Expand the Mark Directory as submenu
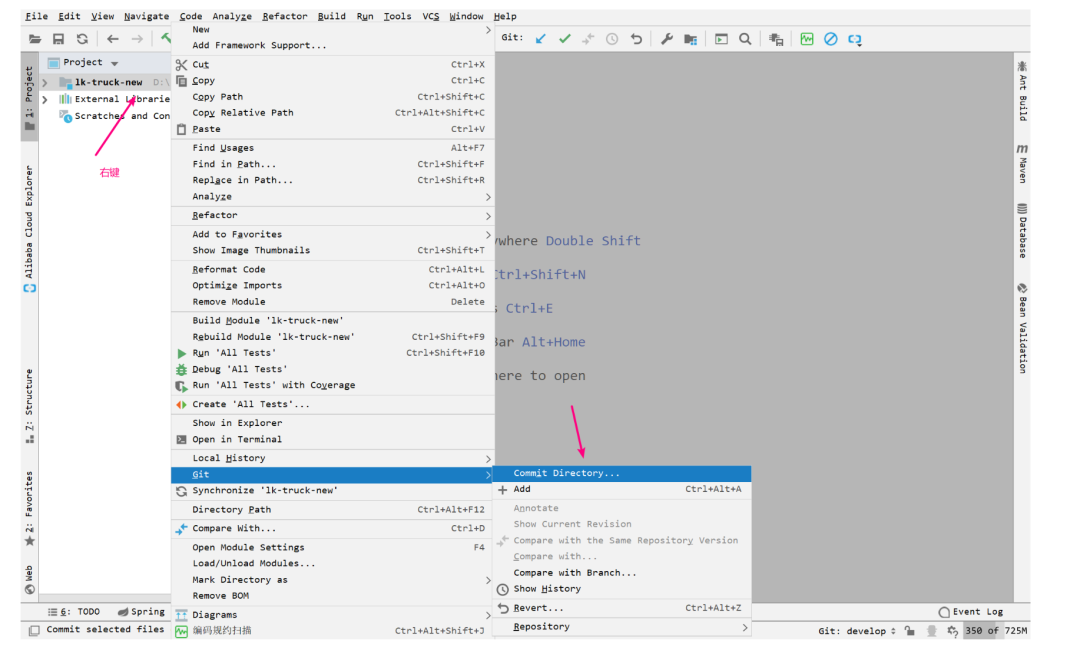Screen dimensions: 1080x647 tap(333, 580)
